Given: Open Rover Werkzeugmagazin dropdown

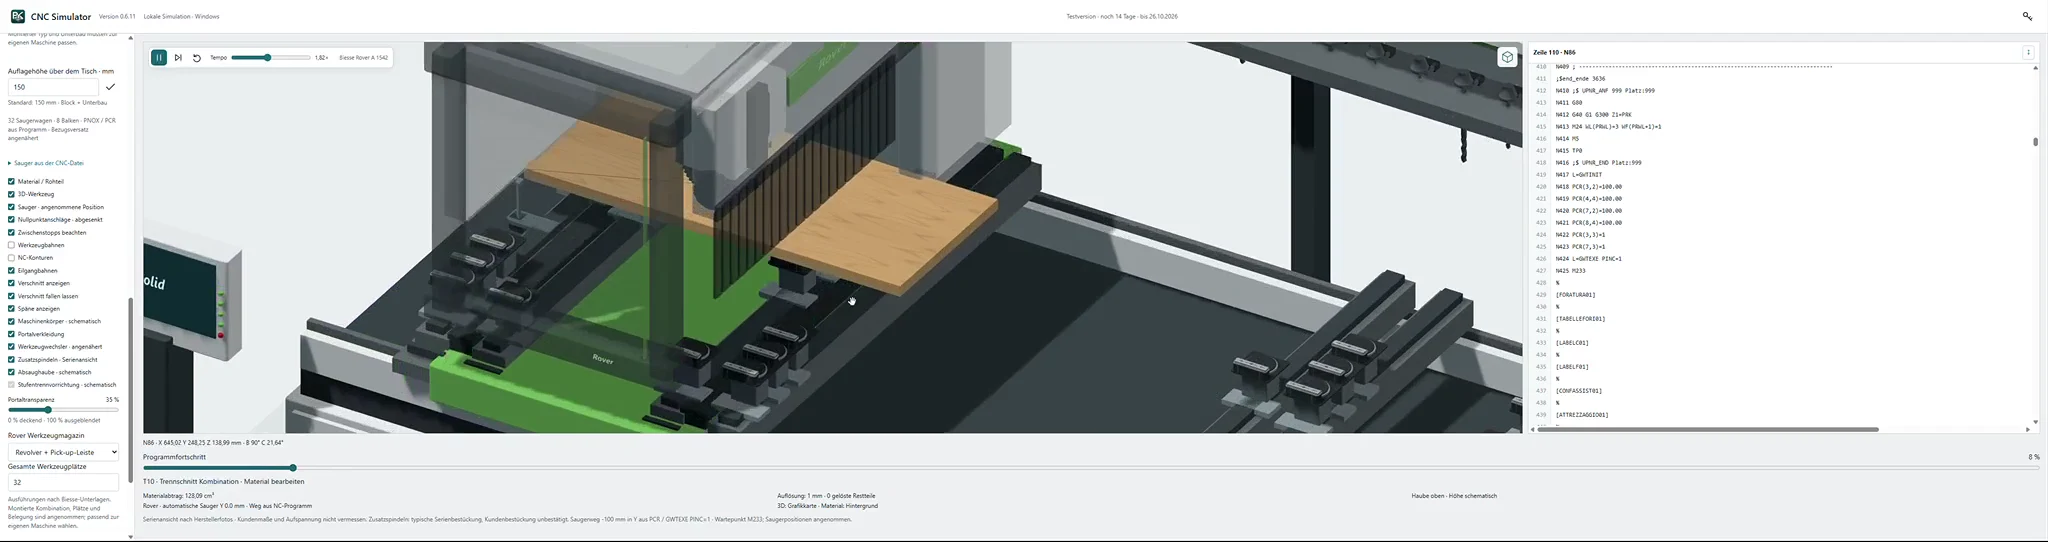Looking at the screenshot, I should point(63,452).
